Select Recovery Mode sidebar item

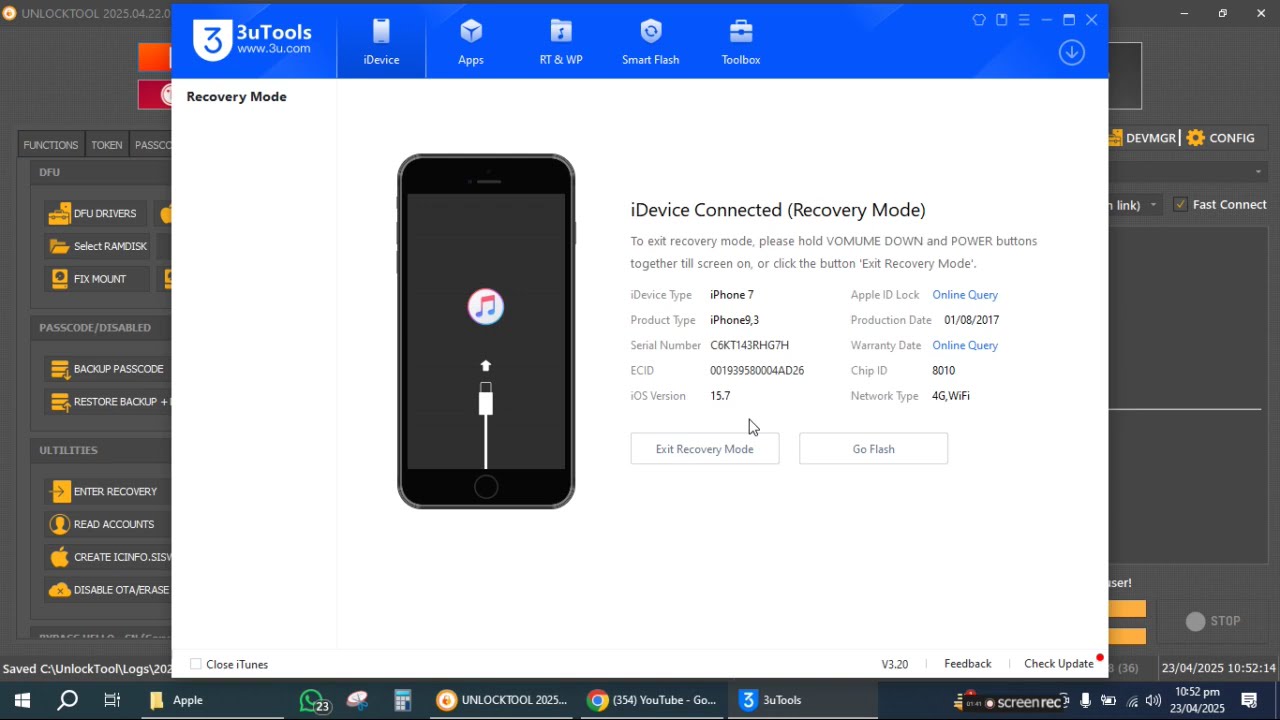236,97
